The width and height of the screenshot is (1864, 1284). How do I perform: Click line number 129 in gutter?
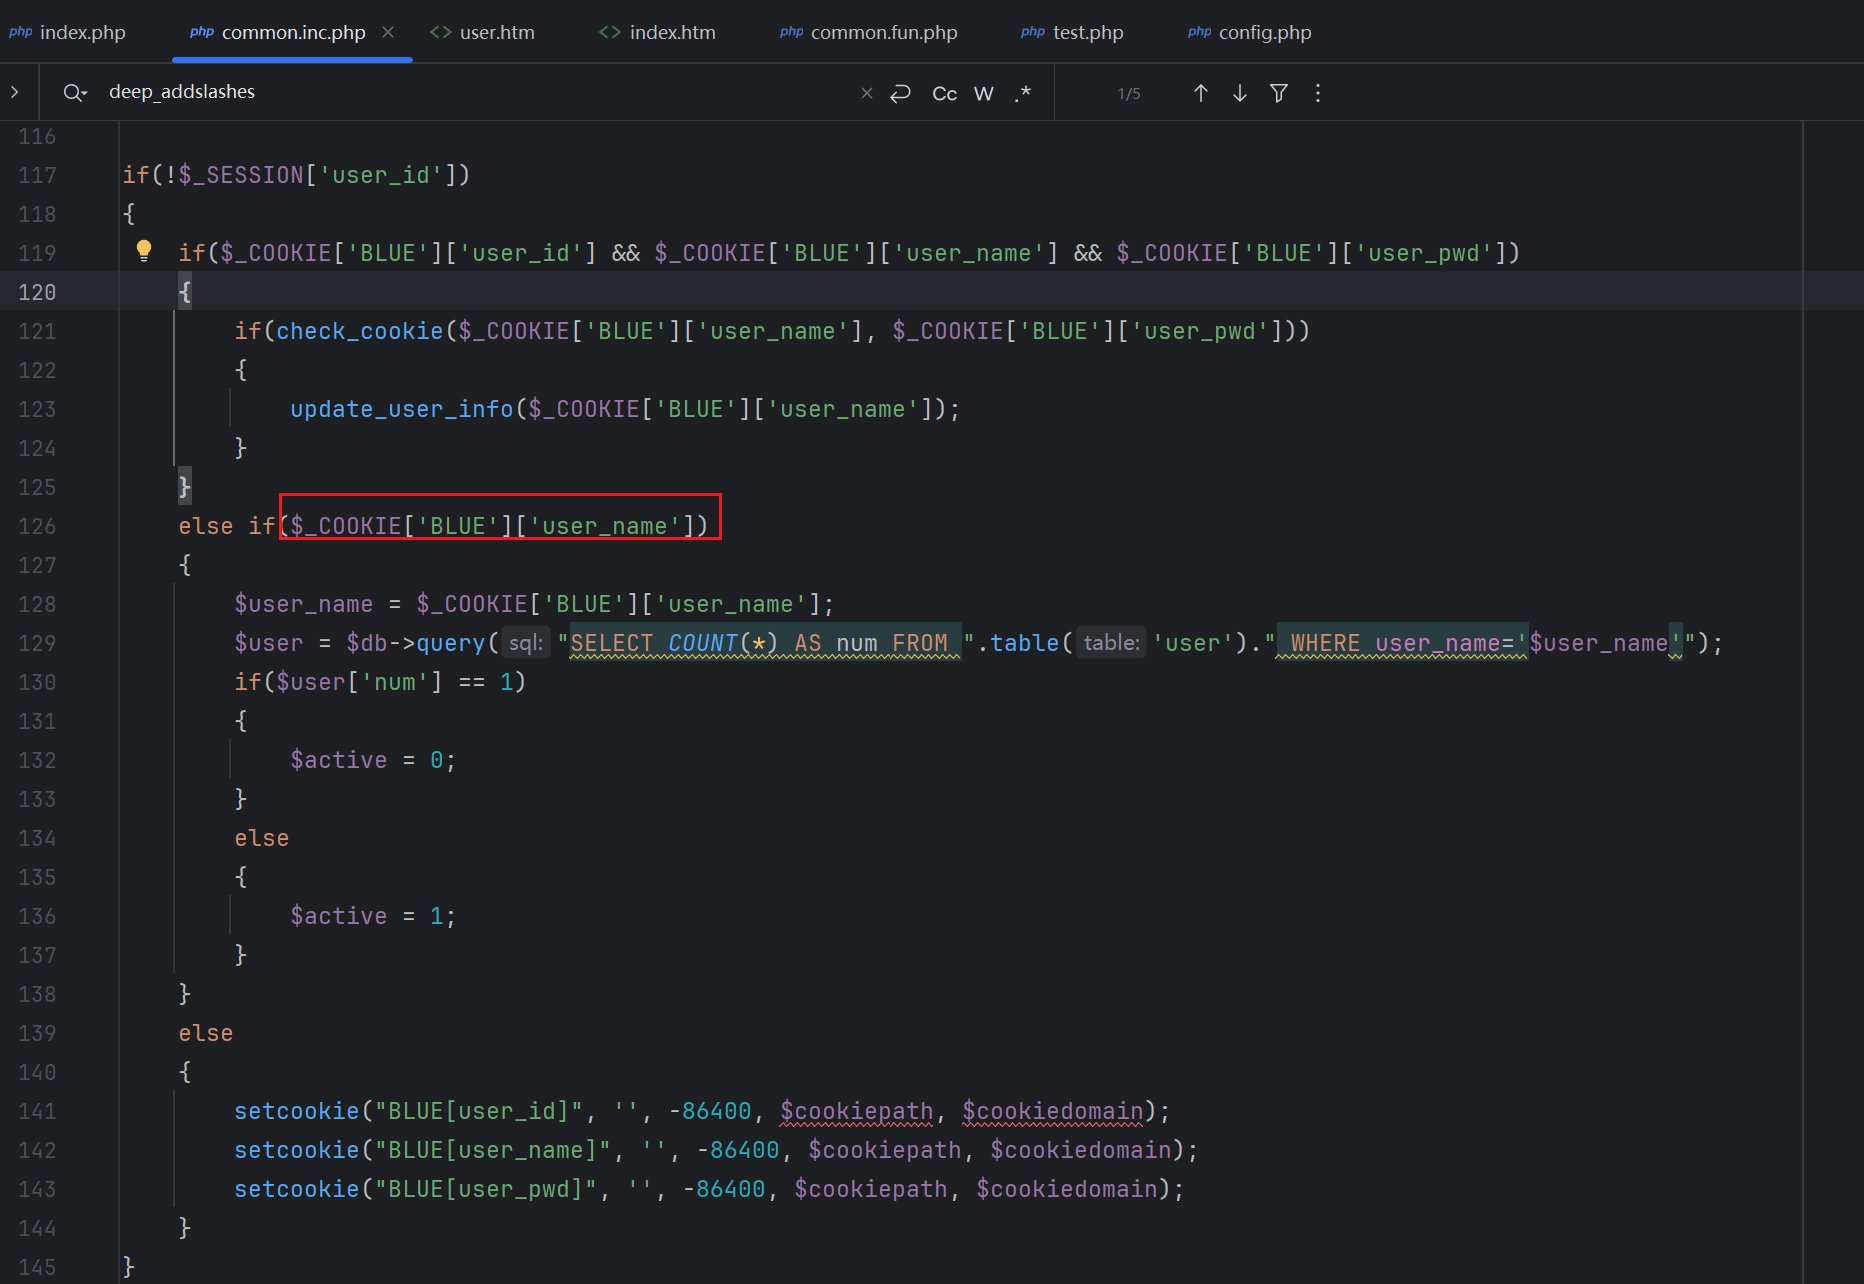tap(37, 643)
